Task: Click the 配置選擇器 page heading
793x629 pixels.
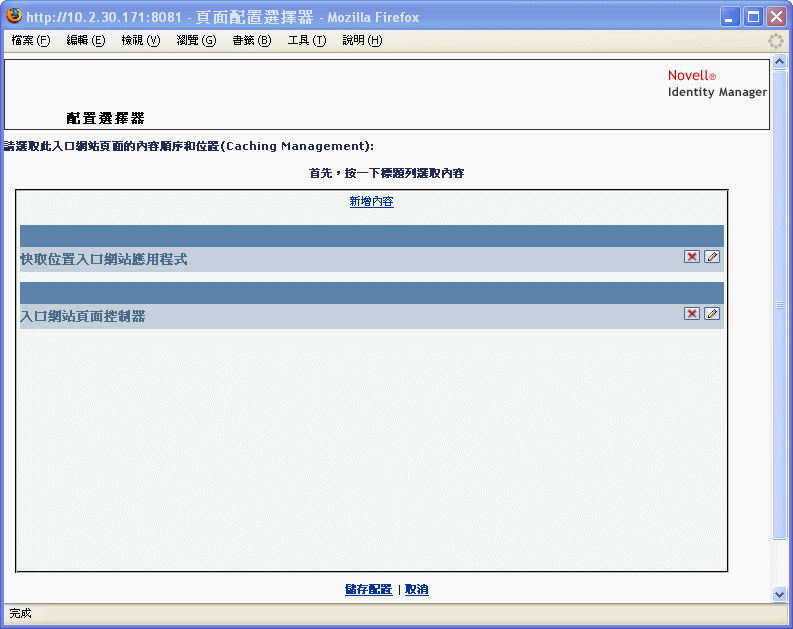Action: [x=105, y=118]
